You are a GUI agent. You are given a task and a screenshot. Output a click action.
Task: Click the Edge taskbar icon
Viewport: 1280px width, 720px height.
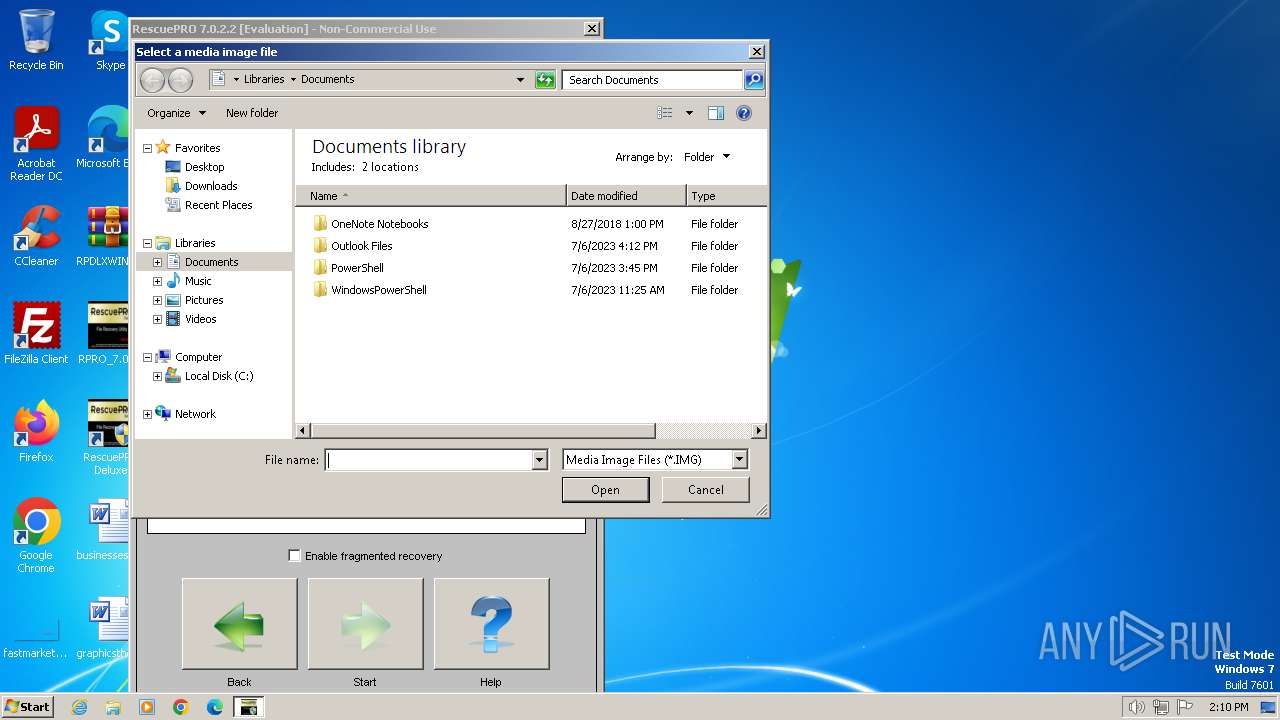point(215,707)
